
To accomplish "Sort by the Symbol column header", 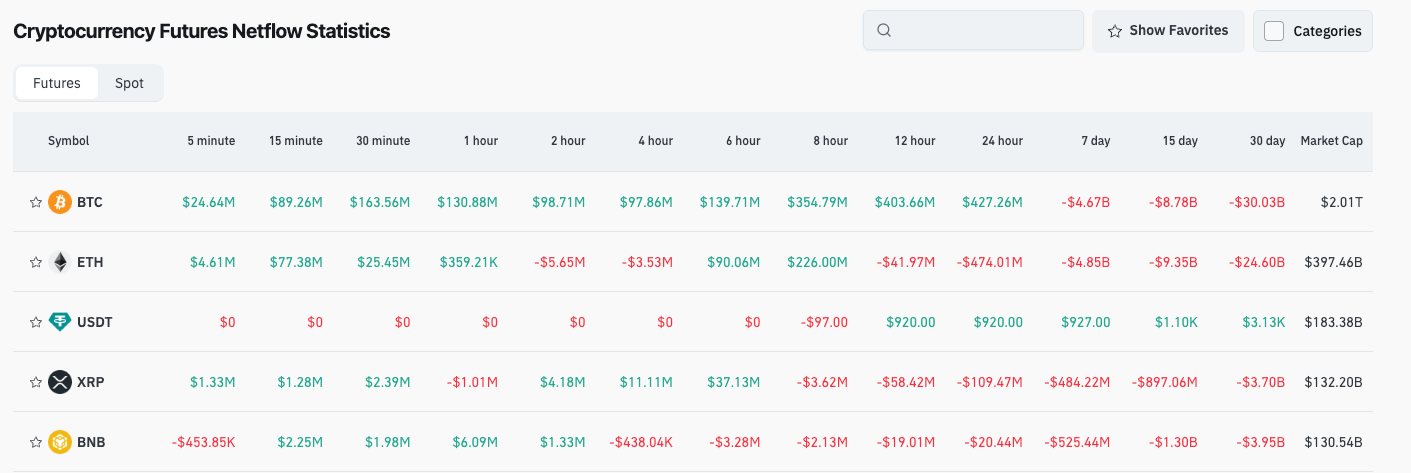I will click(68, 141).
